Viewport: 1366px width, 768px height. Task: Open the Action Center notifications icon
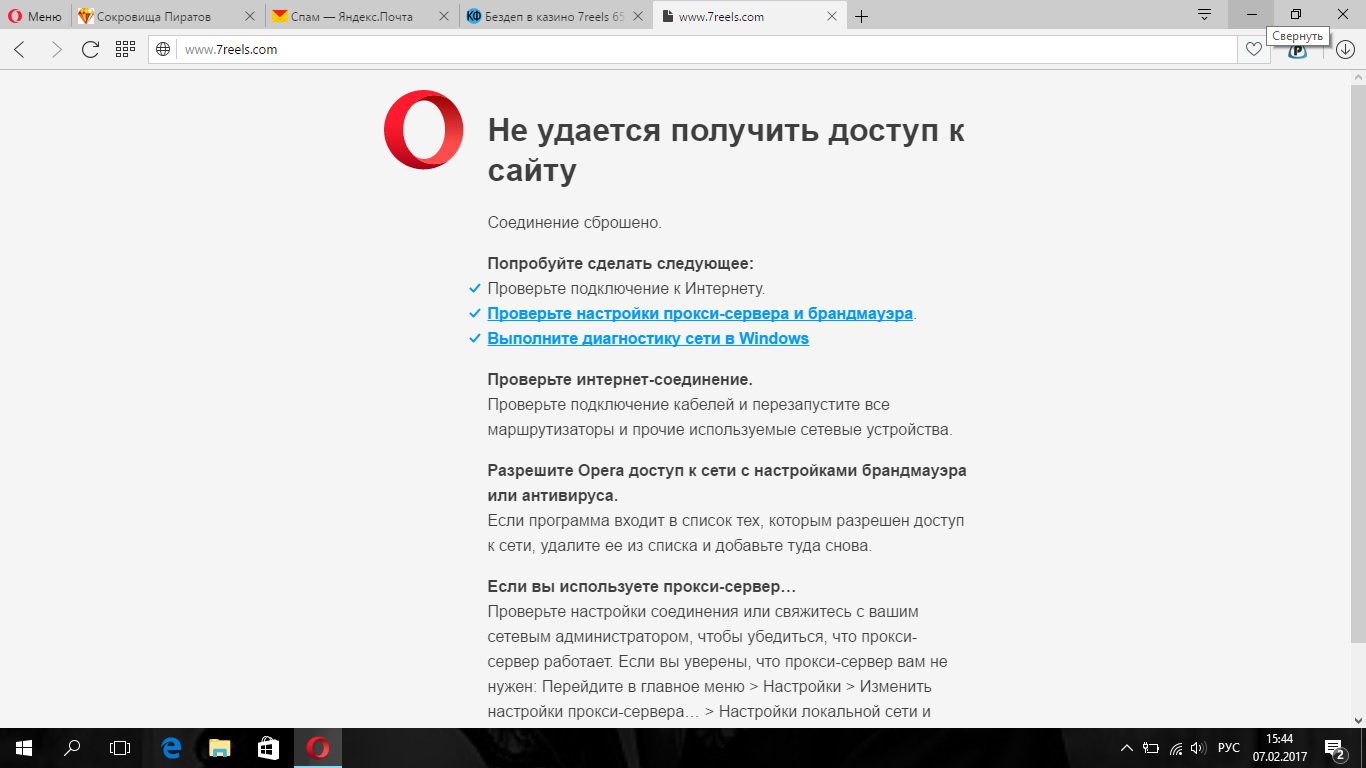(x=1336, y=748)
